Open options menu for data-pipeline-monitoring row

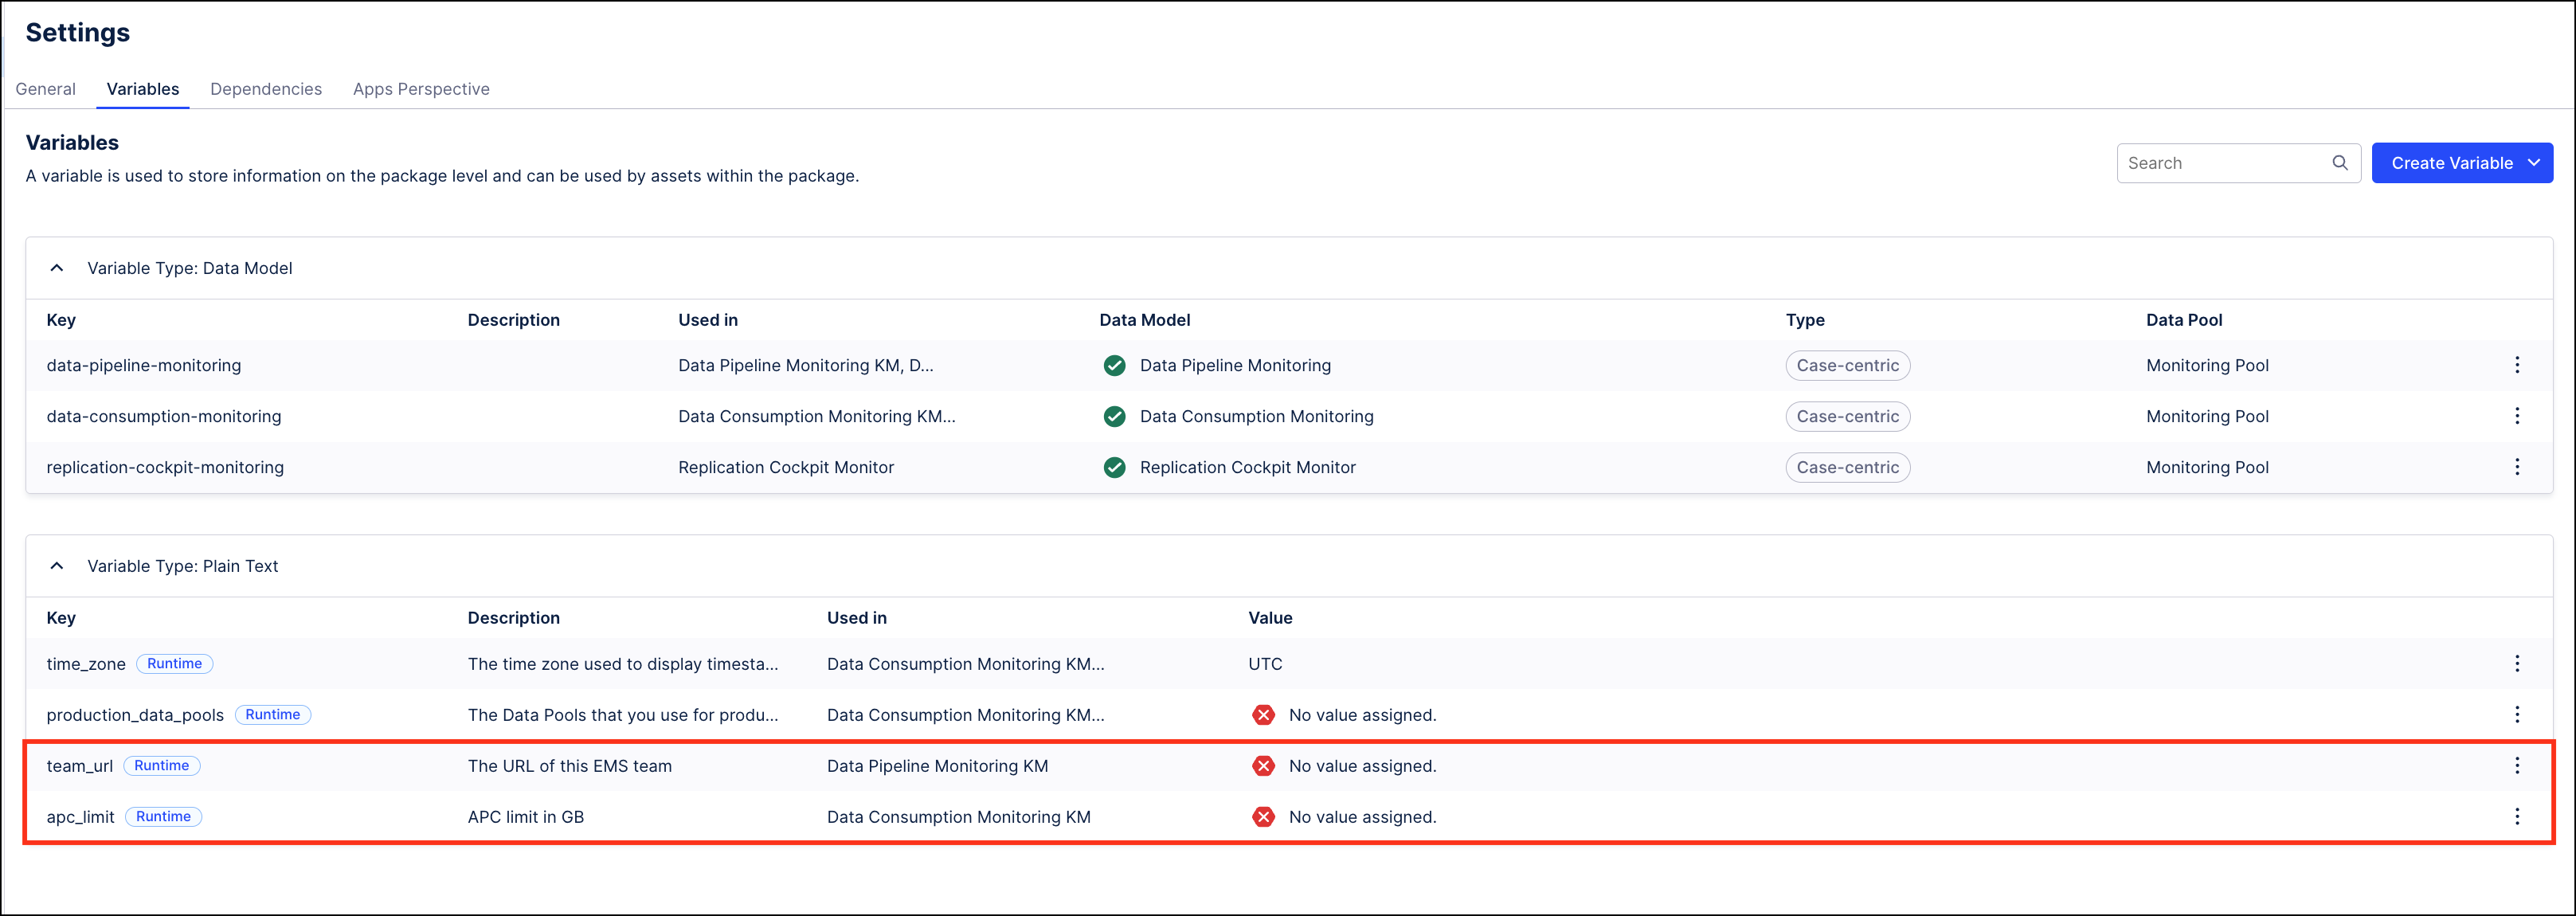point(2517,365)
